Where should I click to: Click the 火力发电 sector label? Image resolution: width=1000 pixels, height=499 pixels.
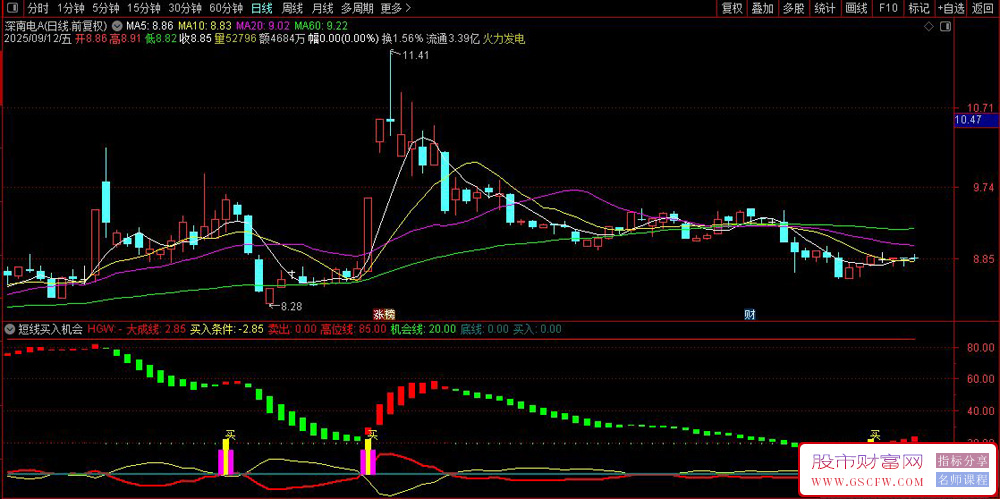504,39
